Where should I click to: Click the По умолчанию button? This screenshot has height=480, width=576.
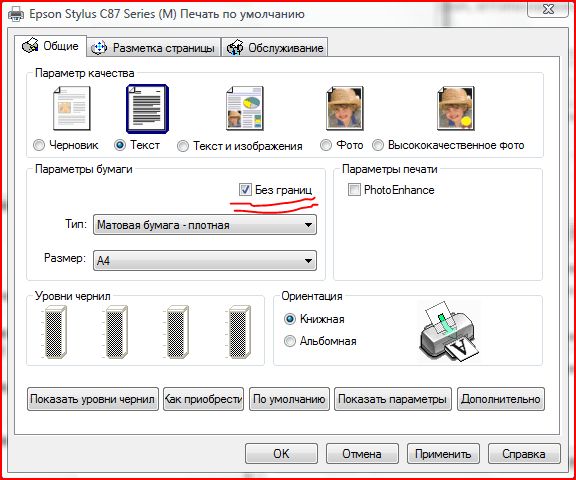point(289,399)
